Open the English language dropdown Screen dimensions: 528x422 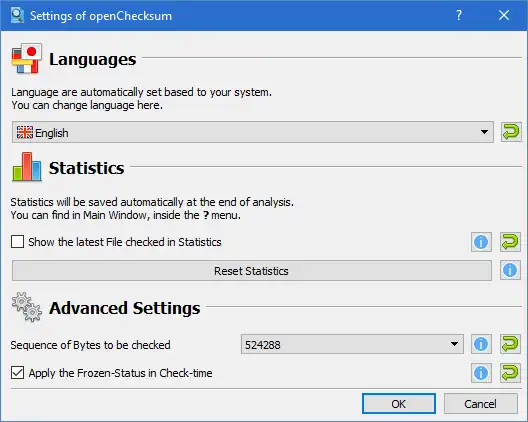(253, 132)
